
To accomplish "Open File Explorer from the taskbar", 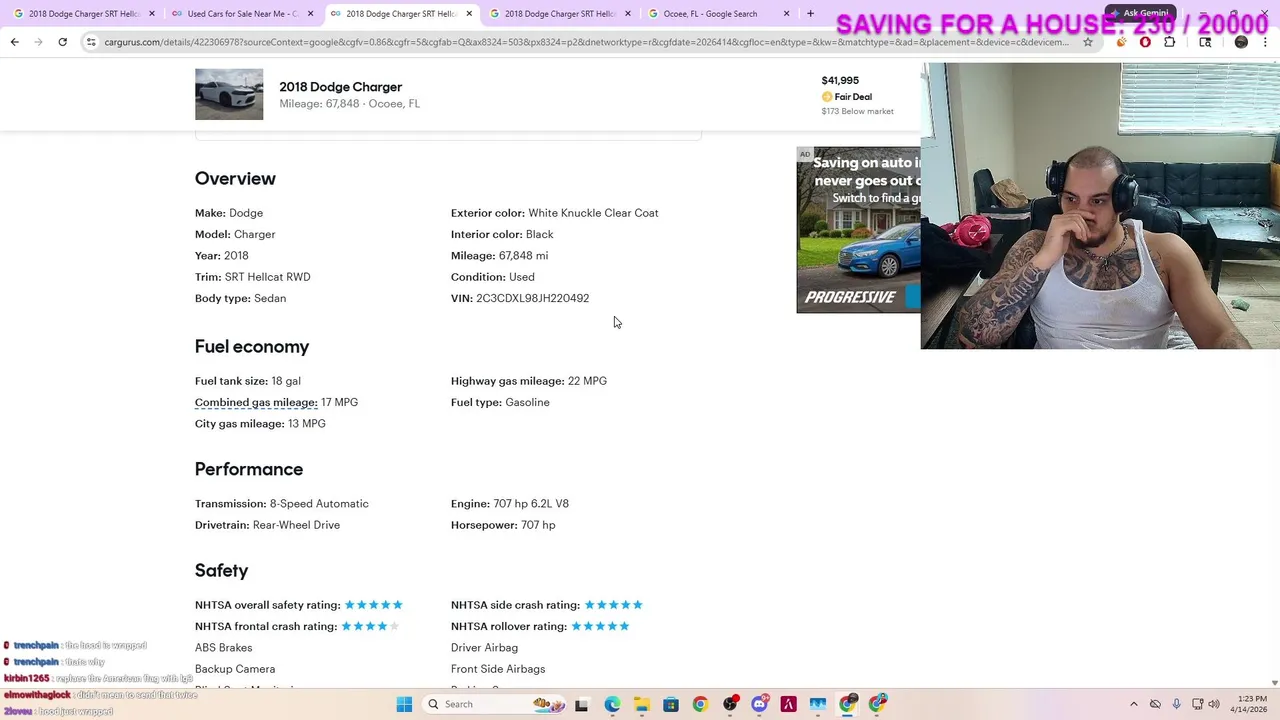I will click(641, 704).
